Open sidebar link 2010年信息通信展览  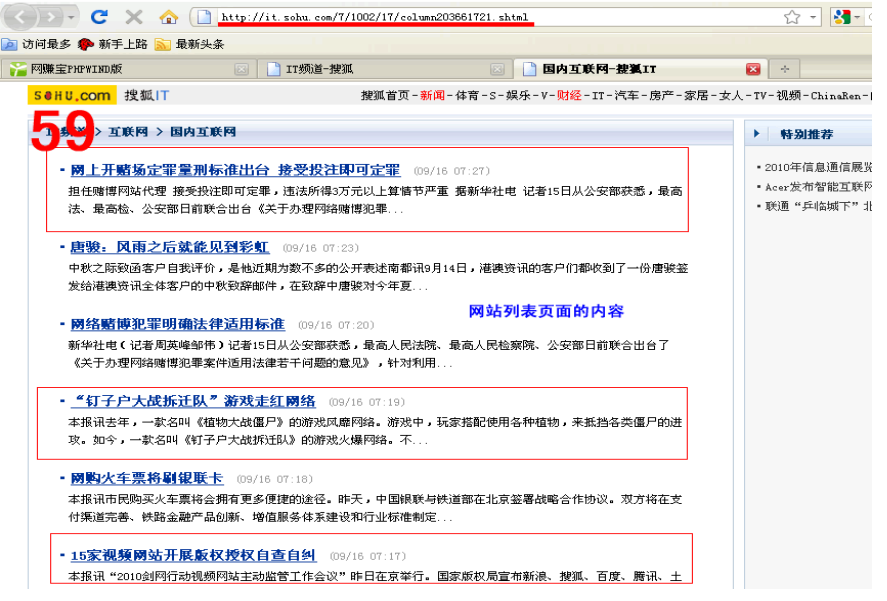818,167
